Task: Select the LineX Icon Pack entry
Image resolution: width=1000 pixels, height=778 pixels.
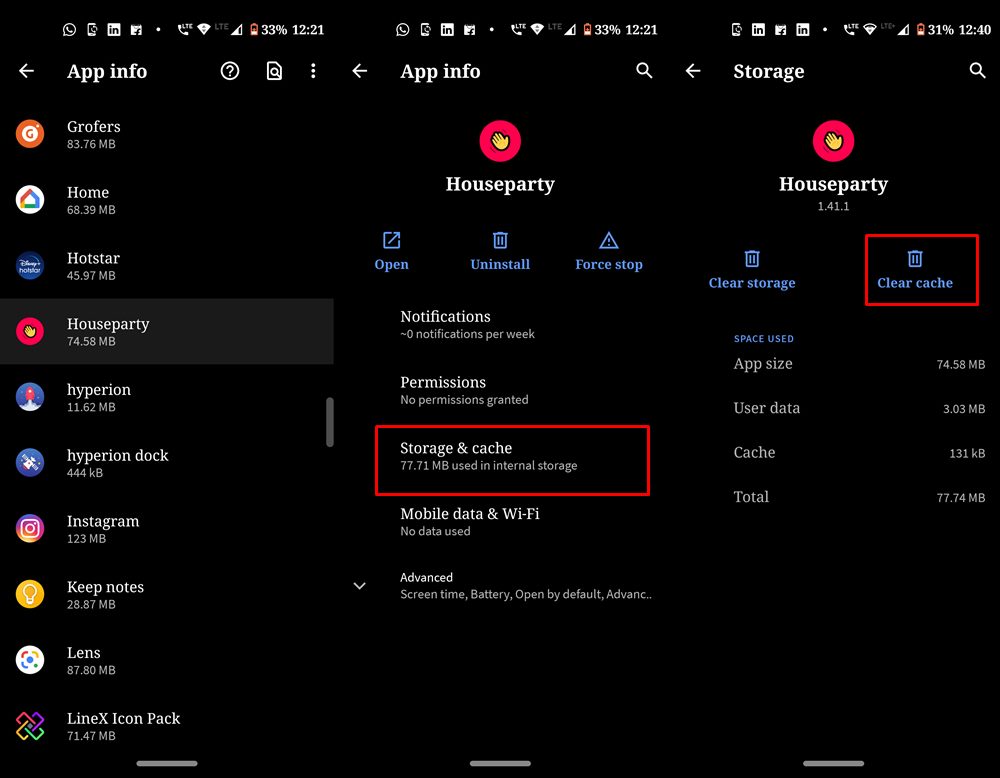Action: pyautogui.click(x=166, y=726)
